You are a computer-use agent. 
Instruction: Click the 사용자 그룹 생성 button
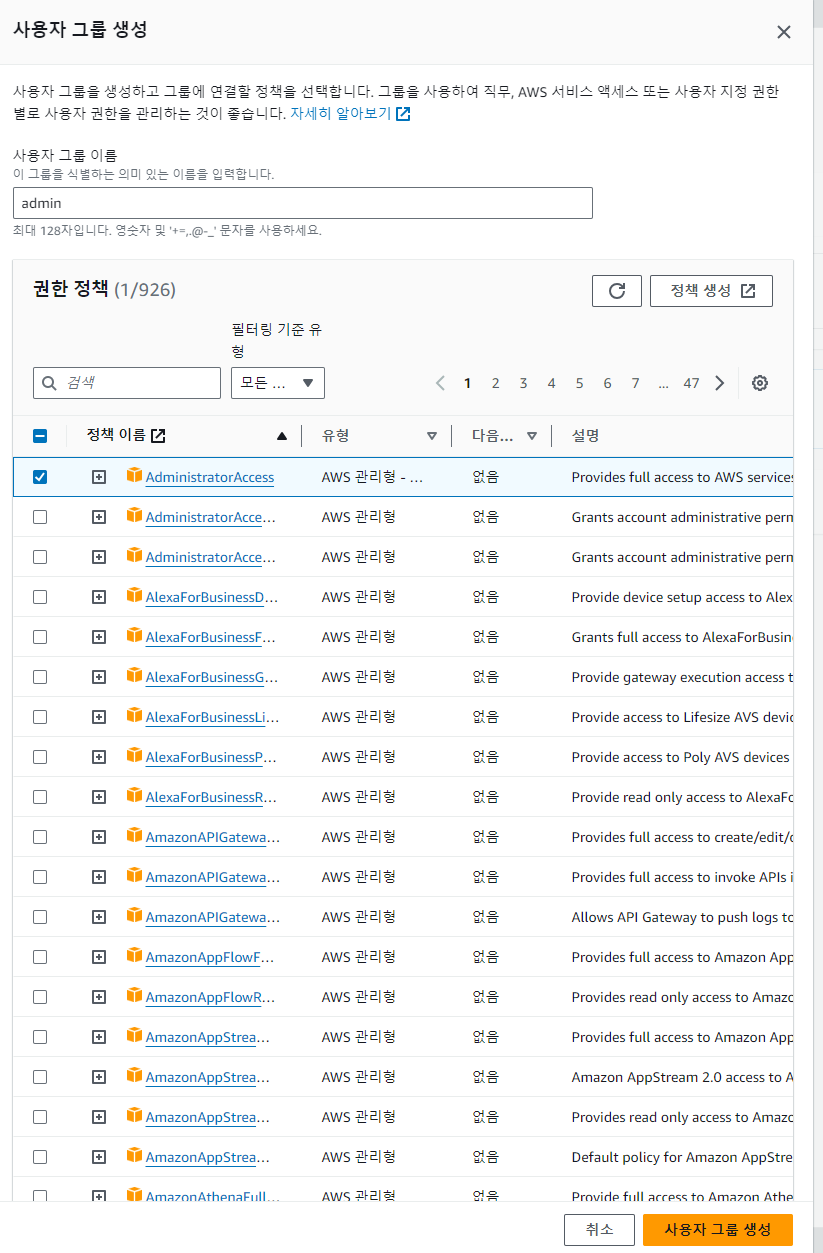pos(718,1229)
